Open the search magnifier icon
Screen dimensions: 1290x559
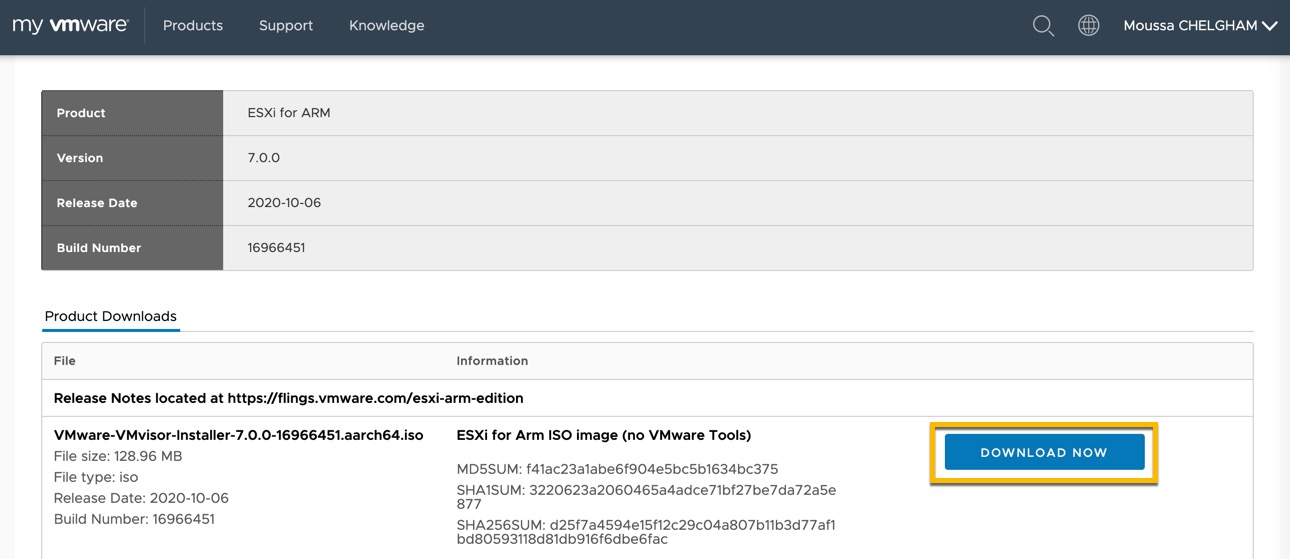click(1043, 26)
